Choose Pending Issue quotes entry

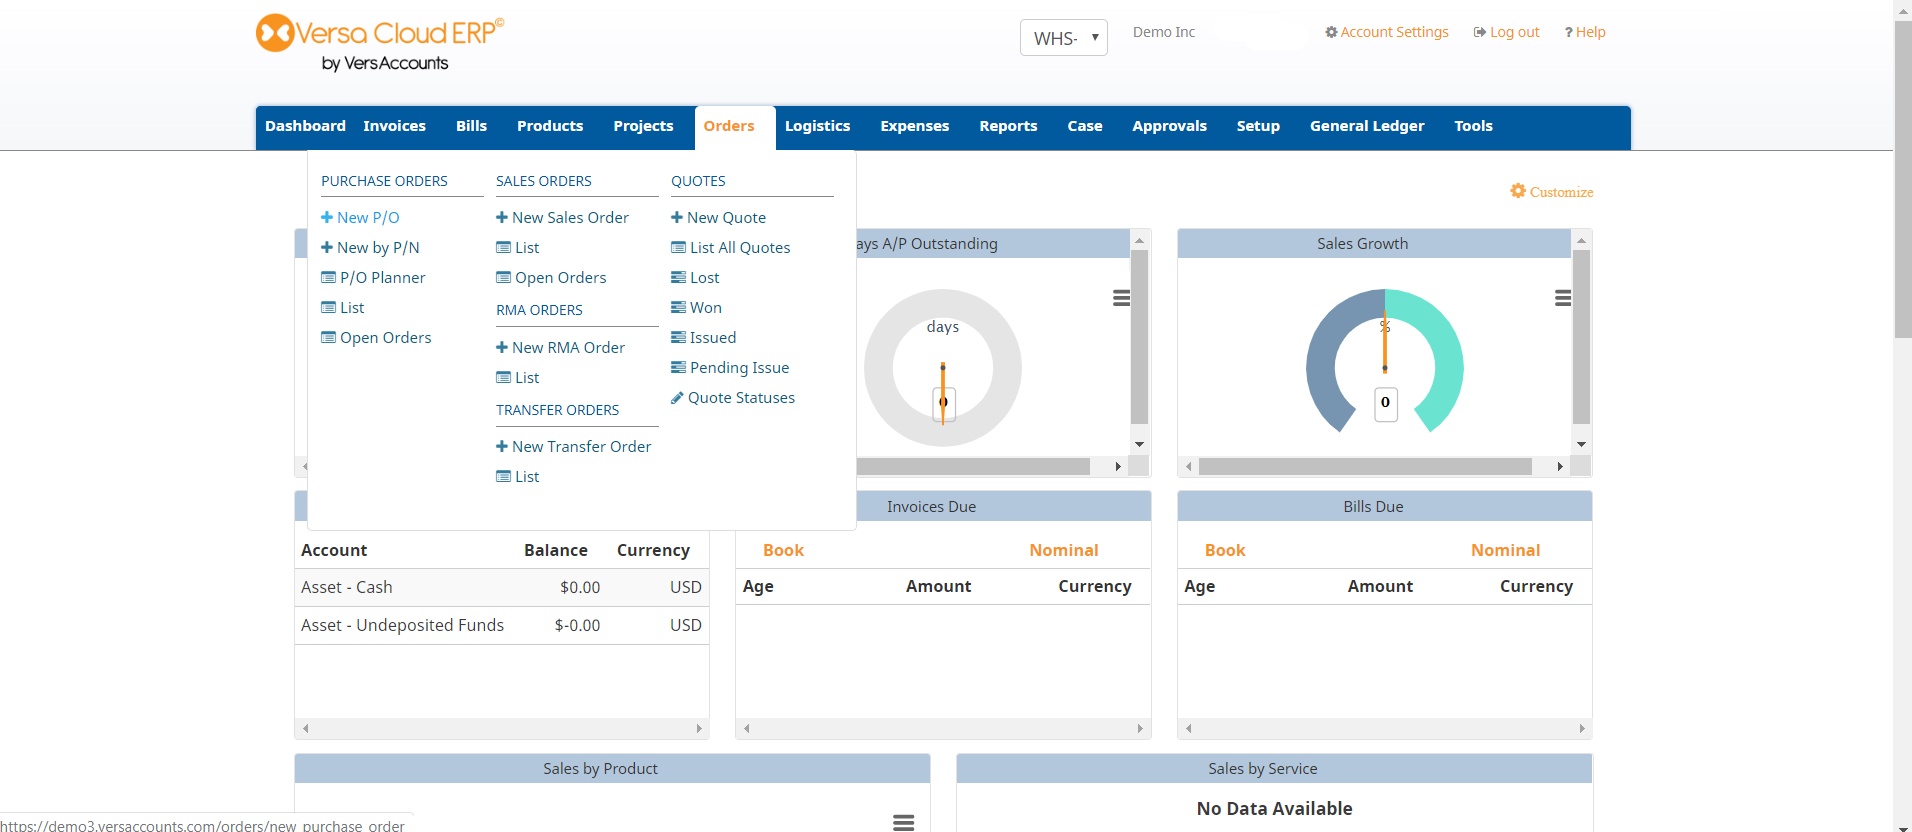[x=739, y=368]
